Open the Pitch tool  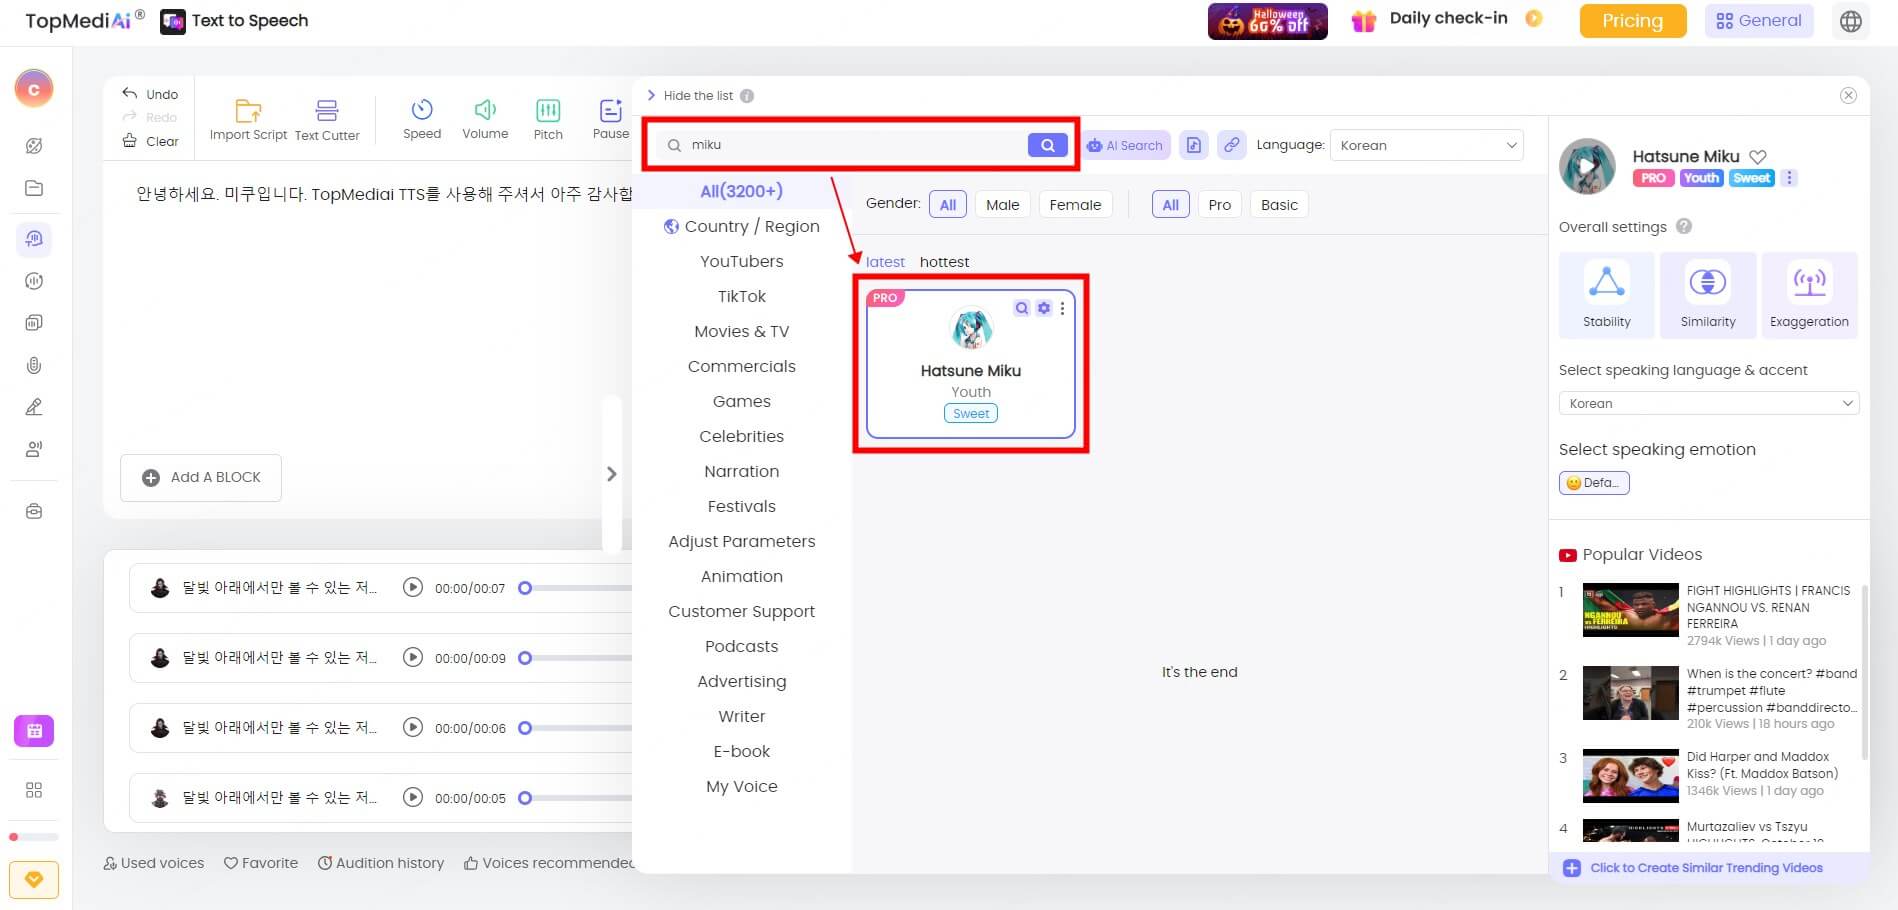click(x=548, y=120)
